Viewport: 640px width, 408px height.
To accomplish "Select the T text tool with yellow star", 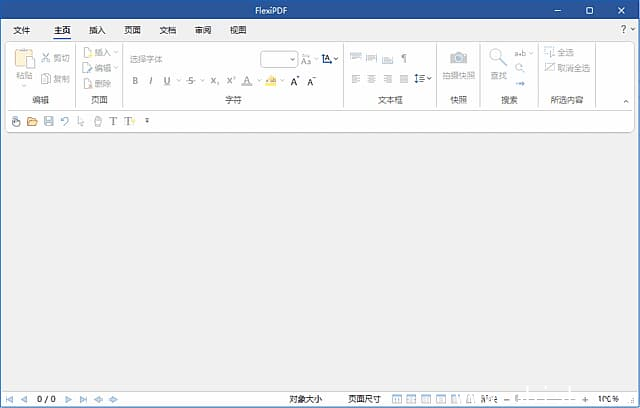I will tap(129, 121).
